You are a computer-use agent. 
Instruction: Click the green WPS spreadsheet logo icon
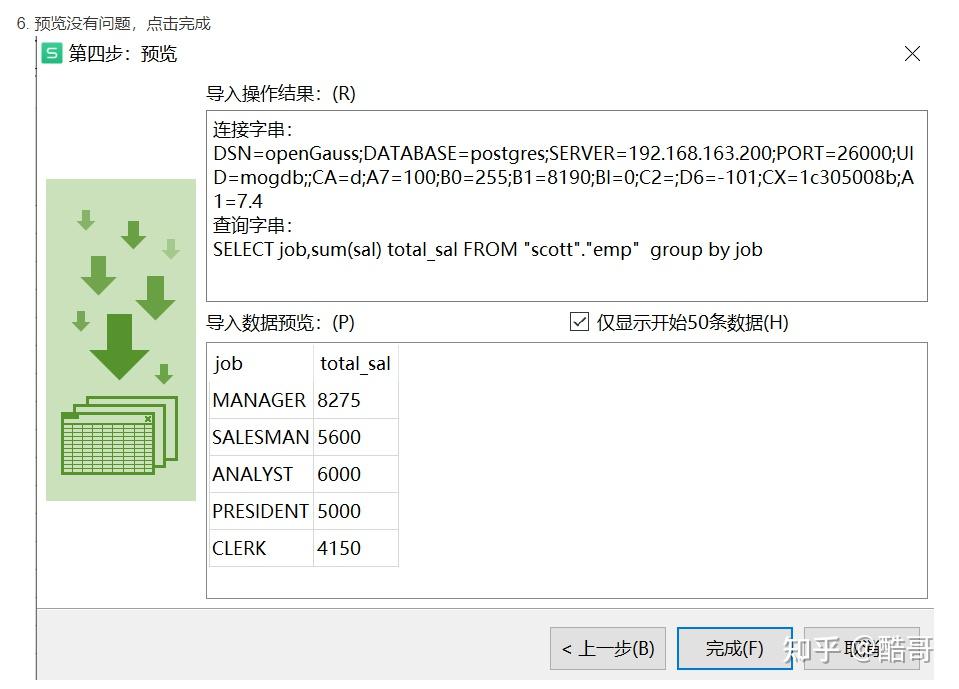[51, 53]
